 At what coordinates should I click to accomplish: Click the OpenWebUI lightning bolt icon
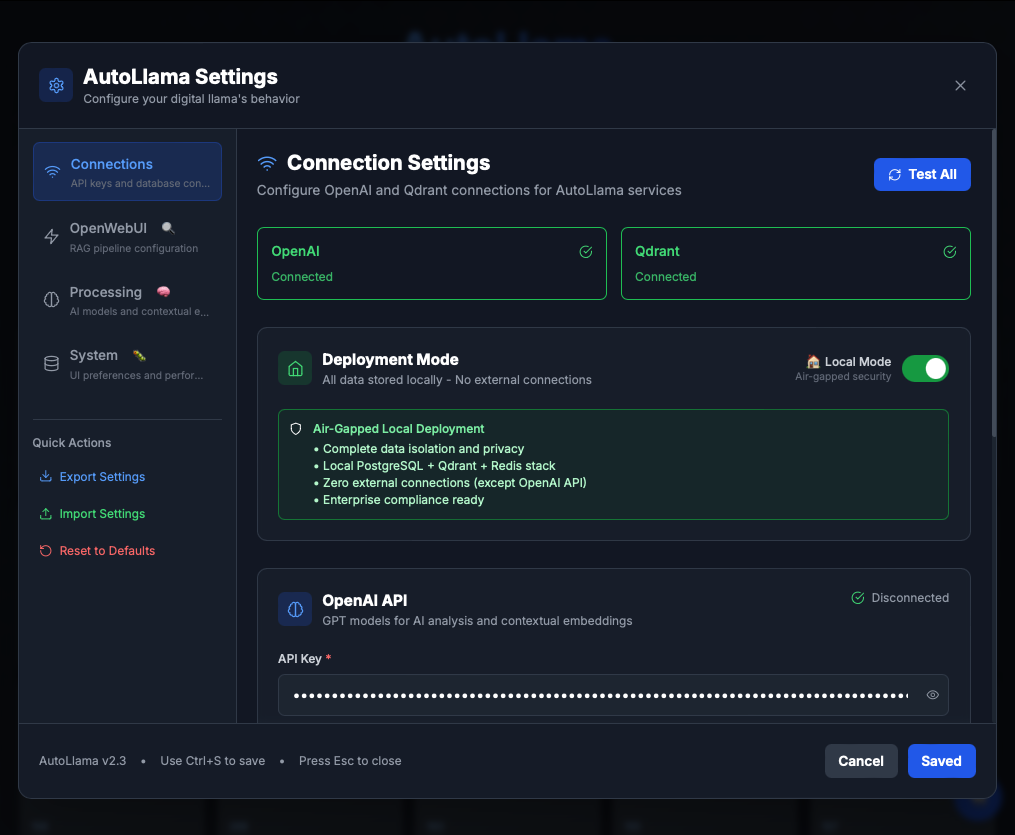51,236
